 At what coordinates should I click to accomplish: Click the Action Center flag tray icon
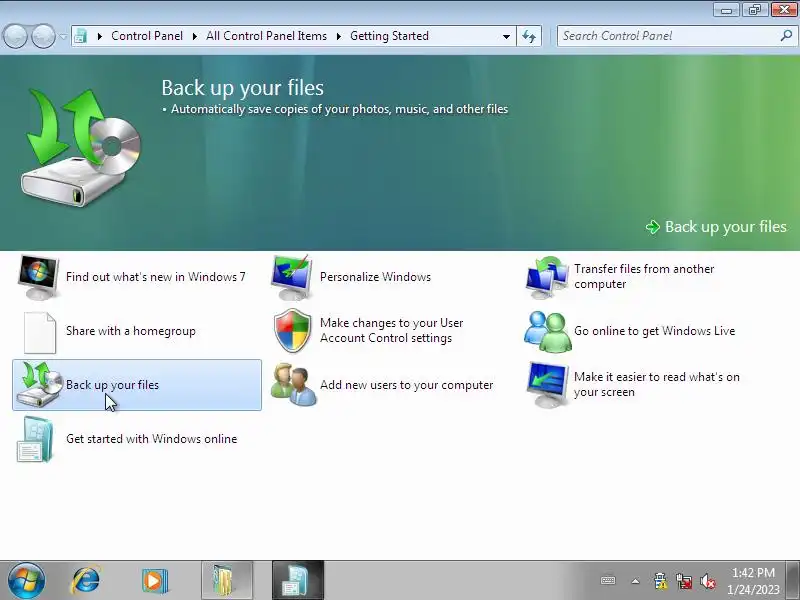pyautogui.click(x=660, y=581)
